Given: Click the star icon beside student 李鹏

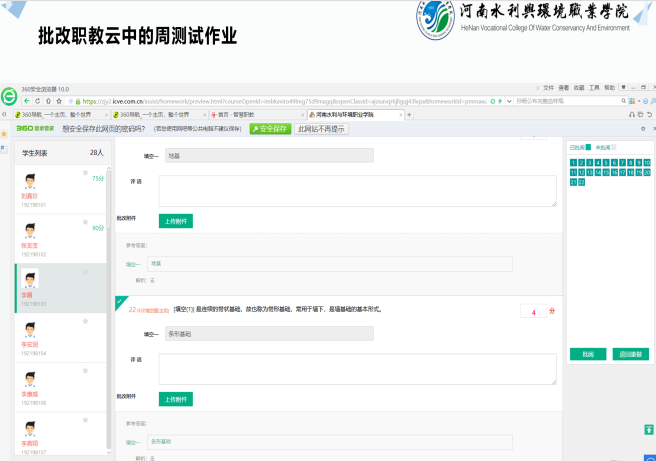Looking at the screenshot, I should [86, 271].
